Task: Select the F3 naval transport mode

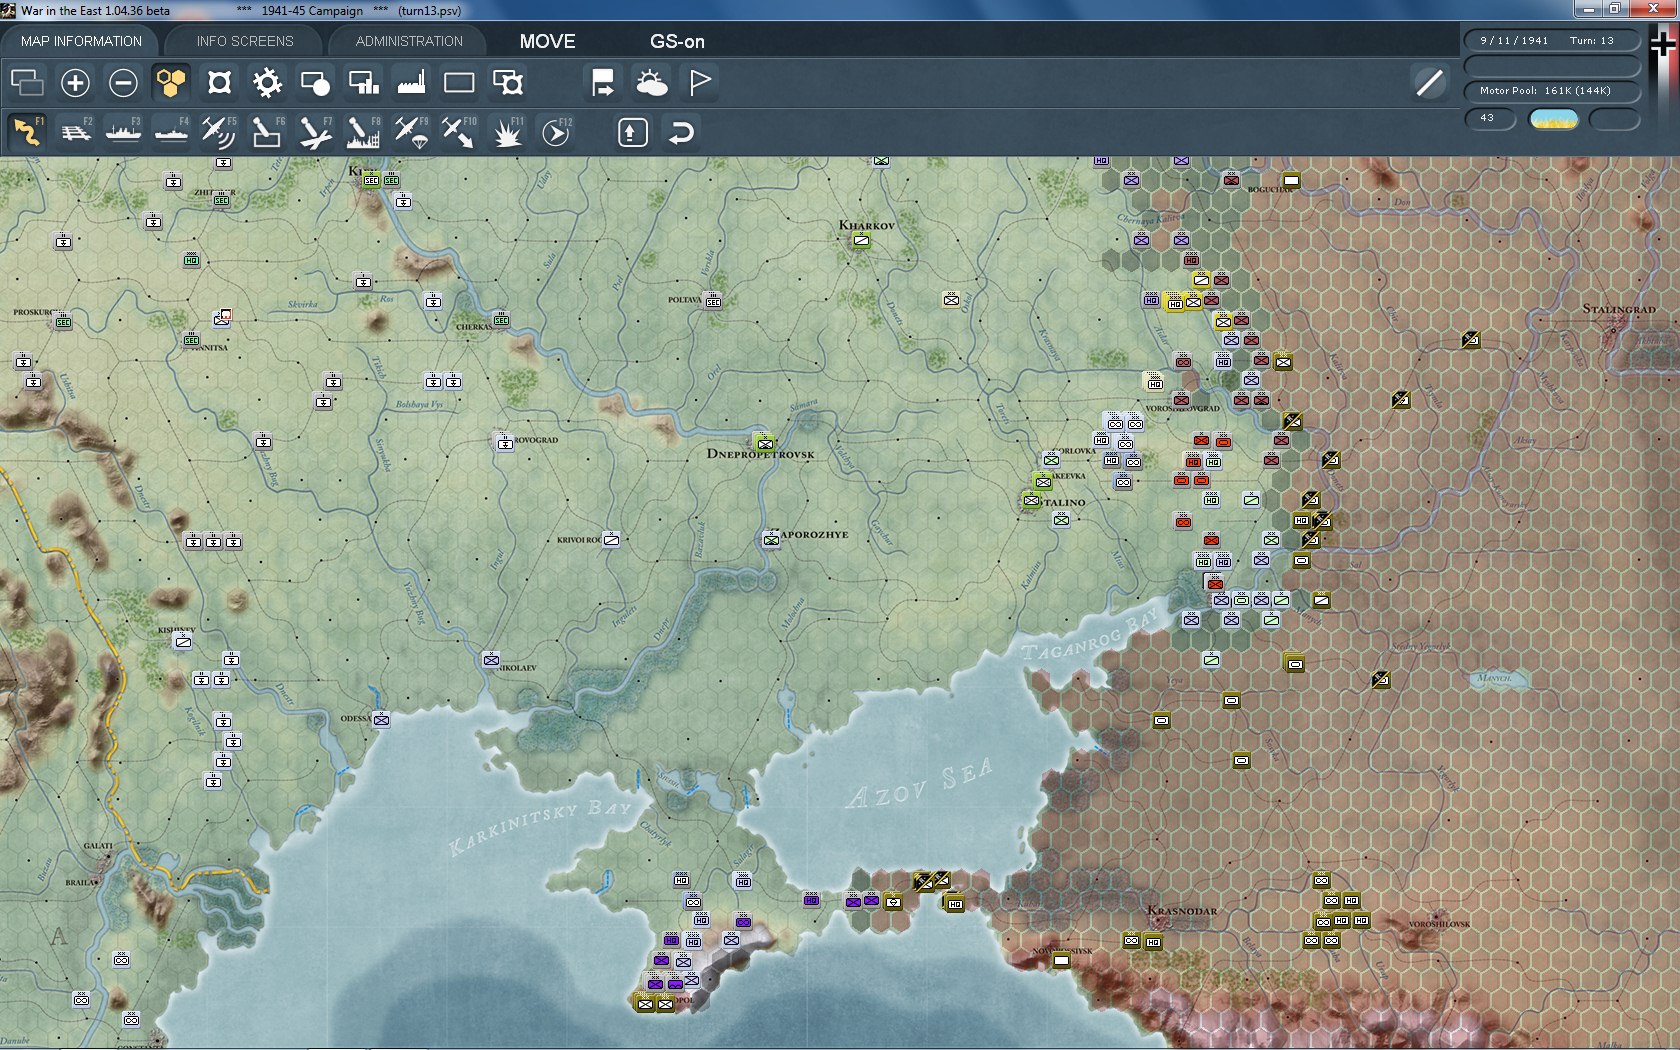Action: pos(123,132)
